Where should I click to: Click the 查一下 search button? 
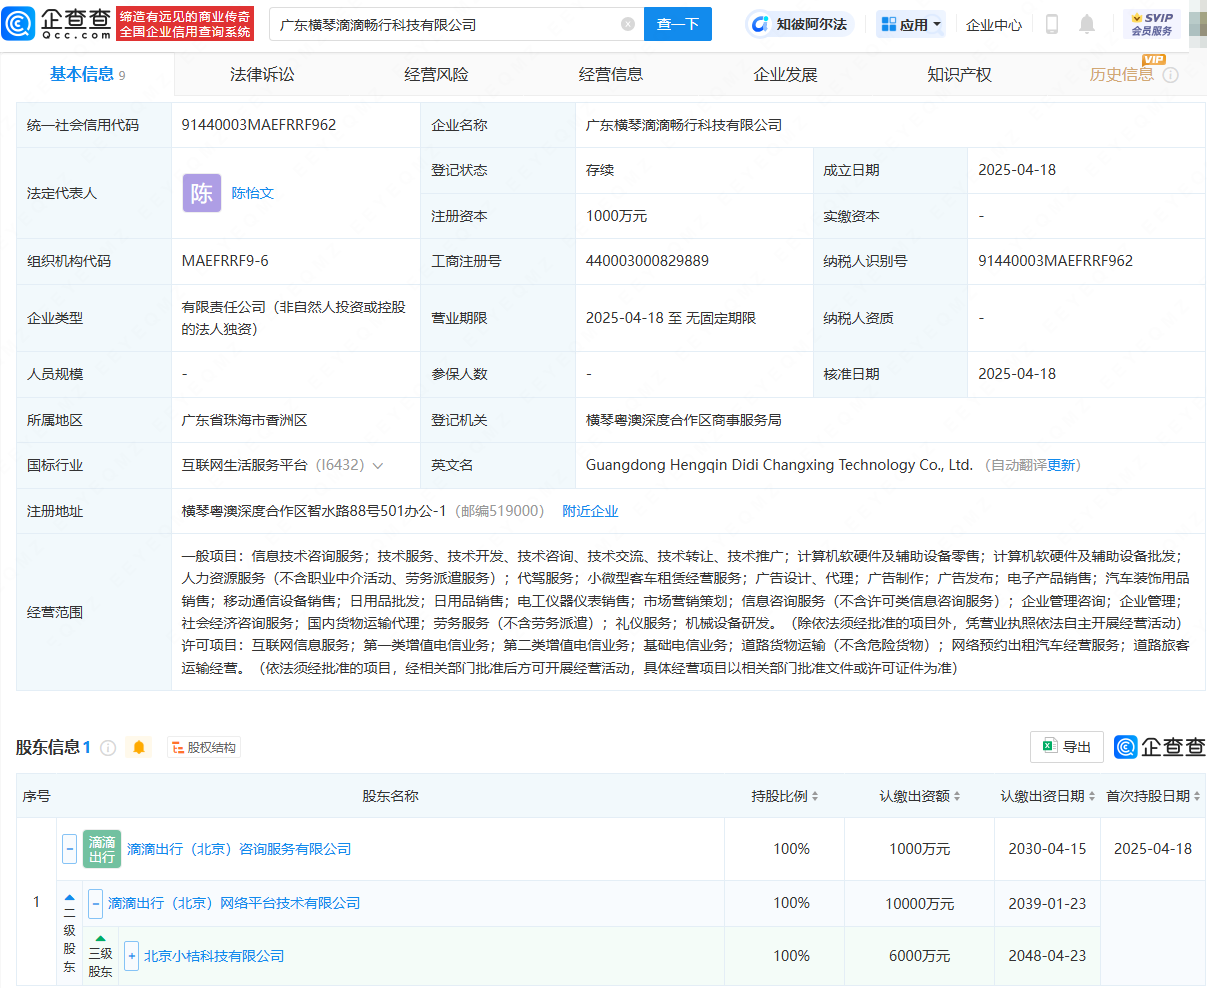[x=677, y=23]
